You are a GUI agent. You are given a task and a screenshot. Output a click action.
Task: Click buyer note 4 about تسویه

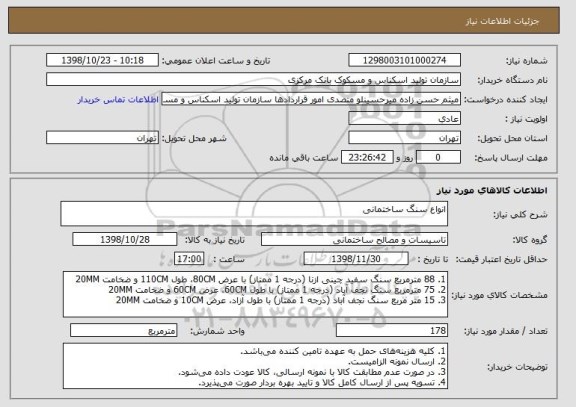pyautogui.click(x=322, y=383)
